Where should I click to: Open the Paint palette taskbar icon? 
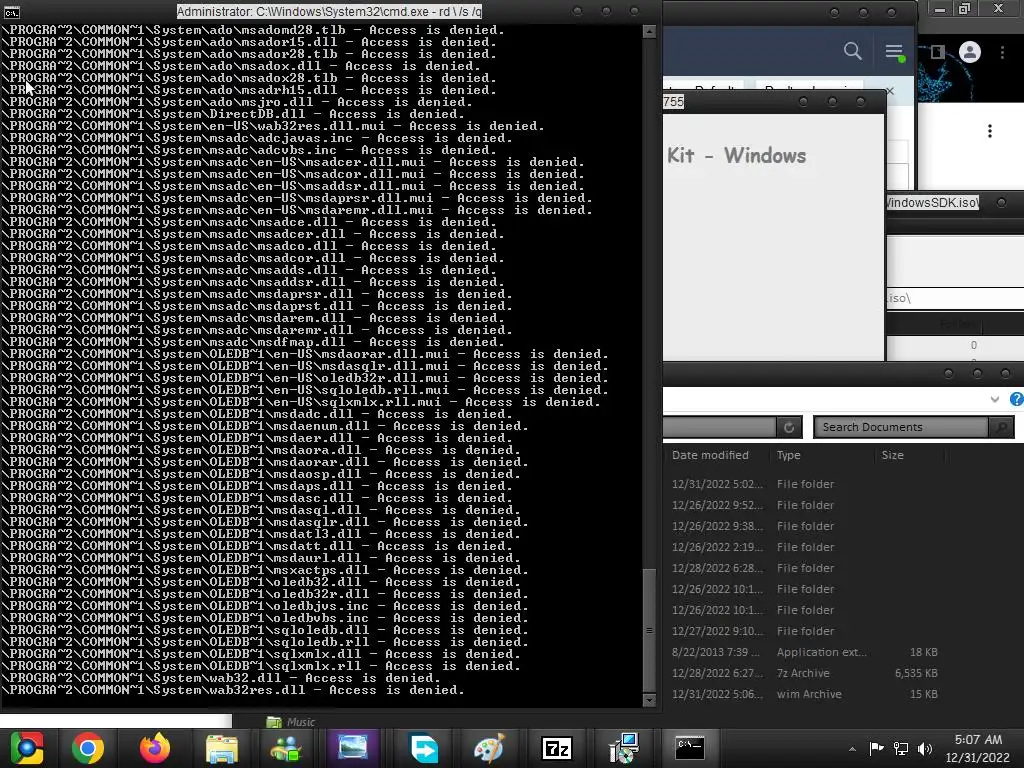[x=488, y=748]
